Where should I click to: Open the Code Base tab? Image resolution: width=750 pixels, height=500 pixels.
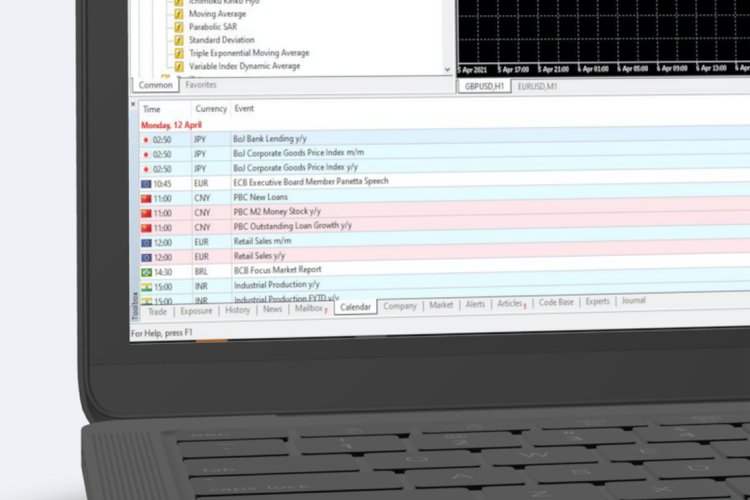point(556,302)
